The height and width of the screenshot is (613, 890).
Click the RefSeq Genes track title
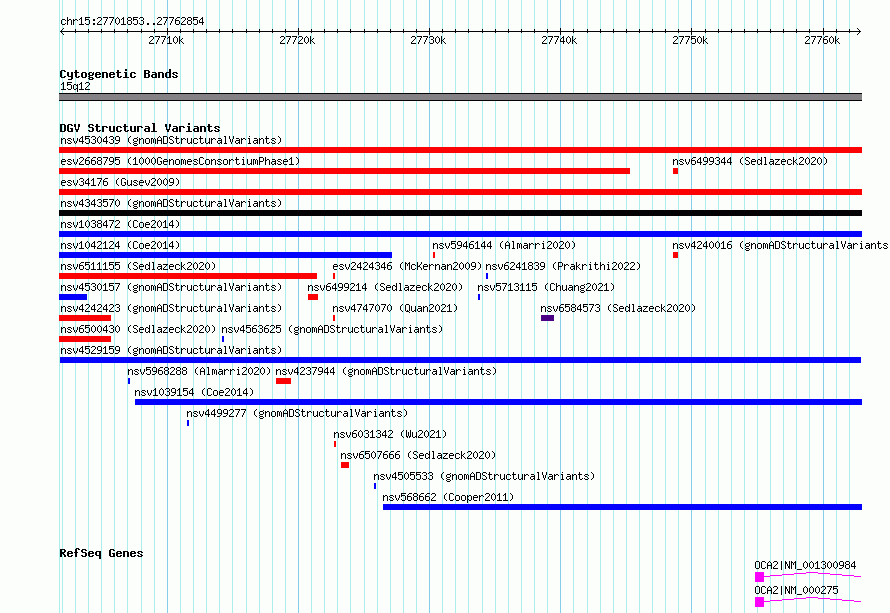tap(101, 553)
